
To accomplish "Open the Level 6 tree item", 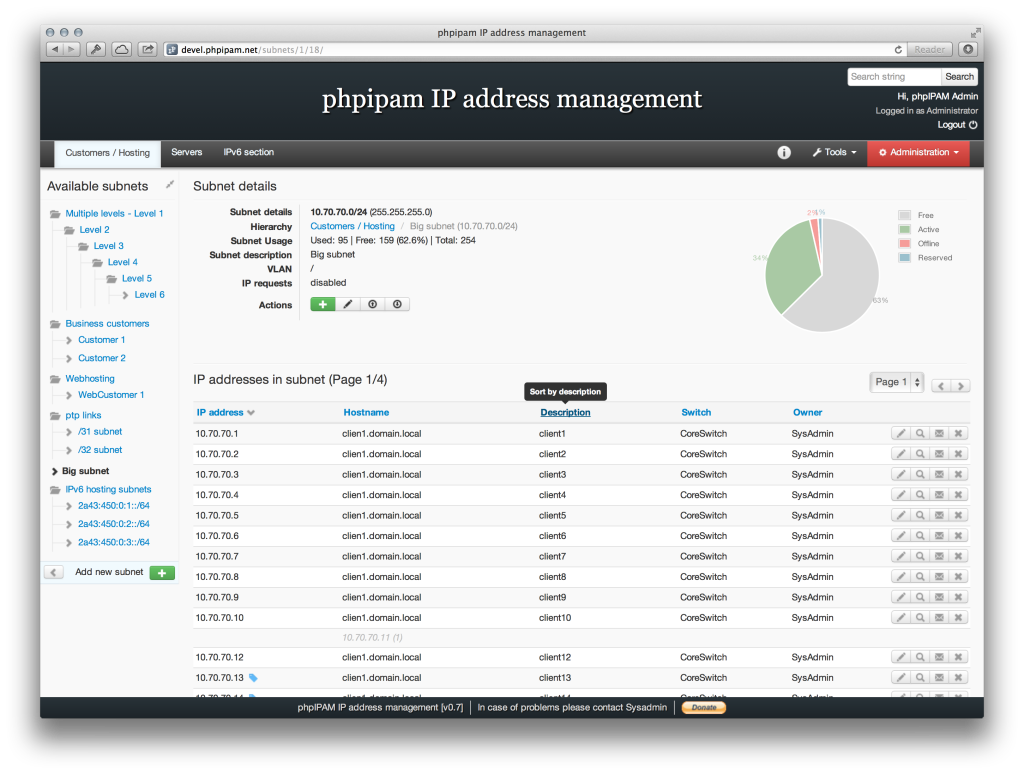I will [x=149, y=295].
